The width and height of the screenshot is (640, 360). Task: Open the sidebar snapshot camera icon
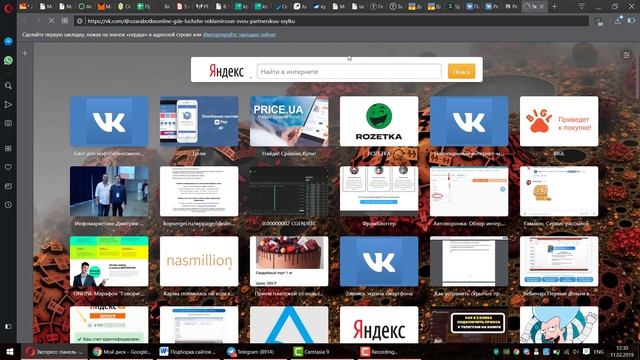pos(8,123)
